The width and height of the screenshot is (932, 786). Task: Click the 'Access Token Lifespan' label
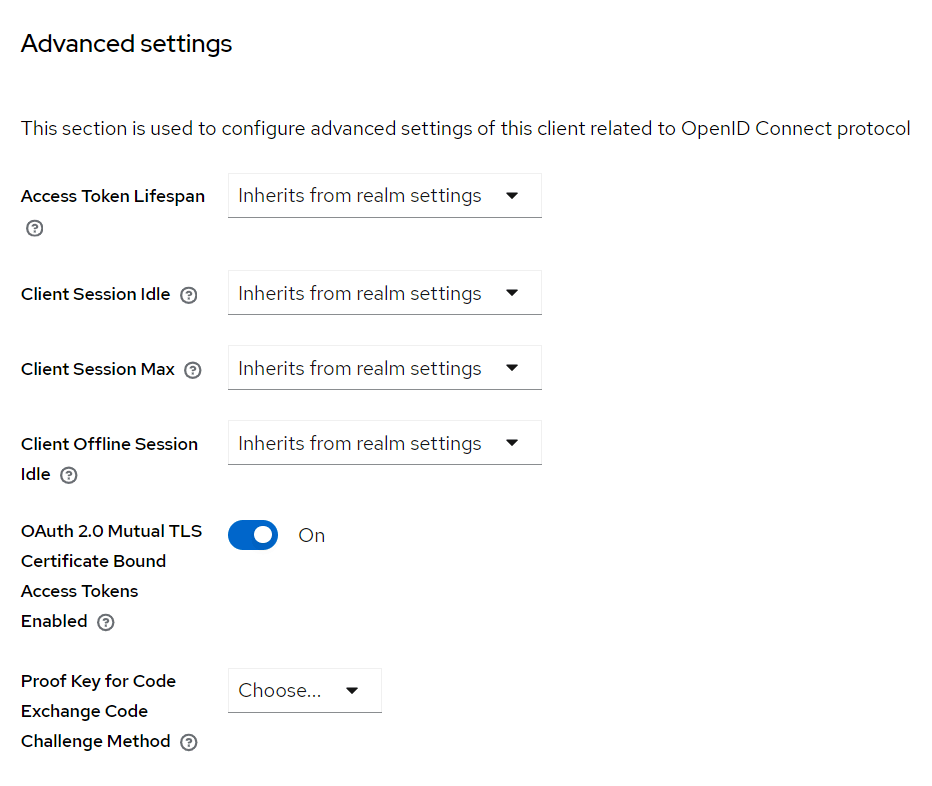click(113, 196)
